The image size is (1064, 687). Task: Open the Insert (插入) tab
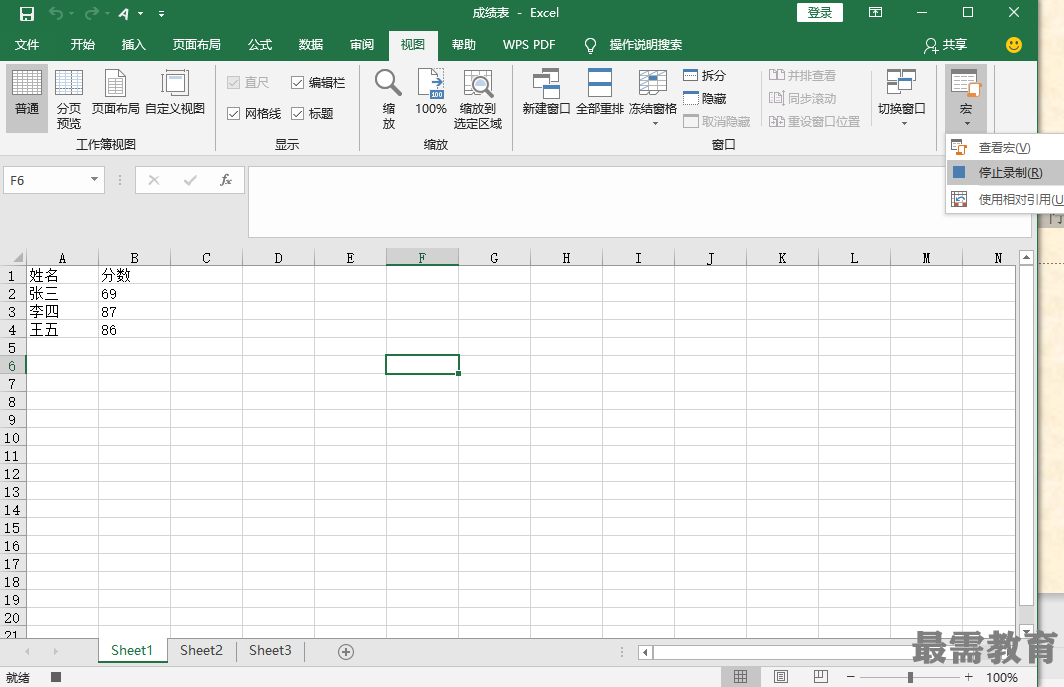click(x=134, y=45)
